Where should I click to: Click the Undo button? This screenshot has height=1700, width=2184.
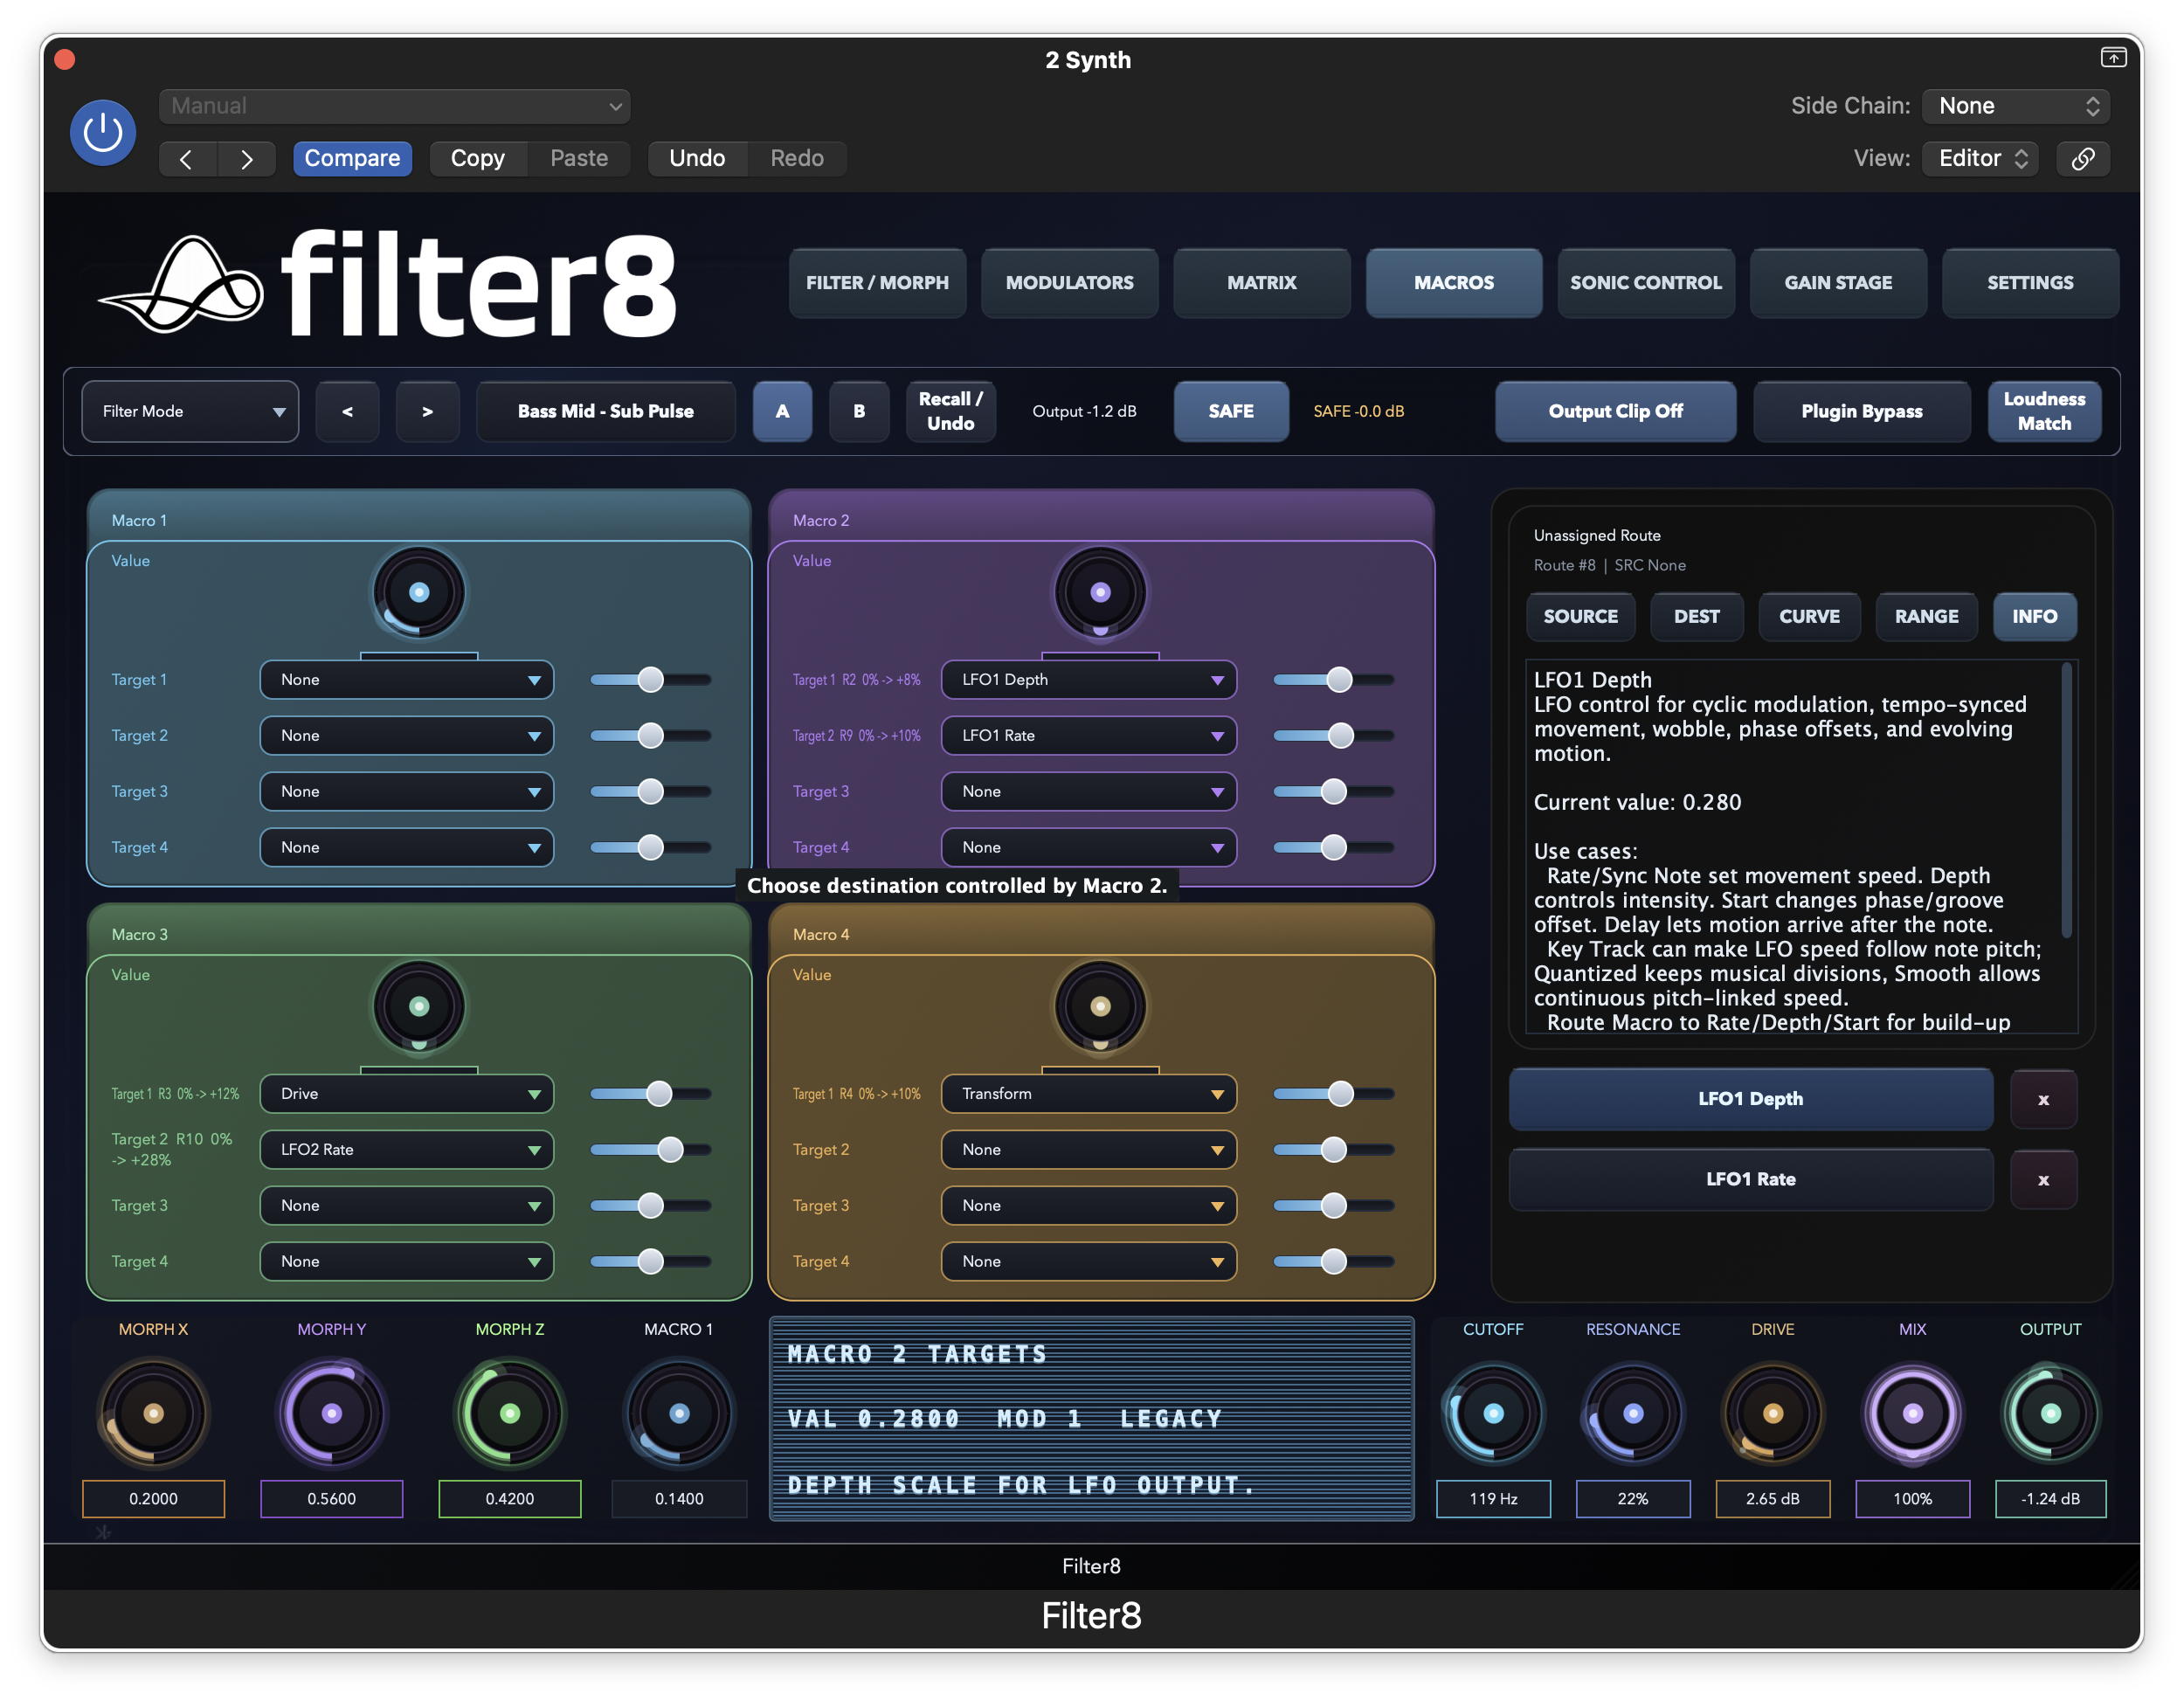pos(697,158)
